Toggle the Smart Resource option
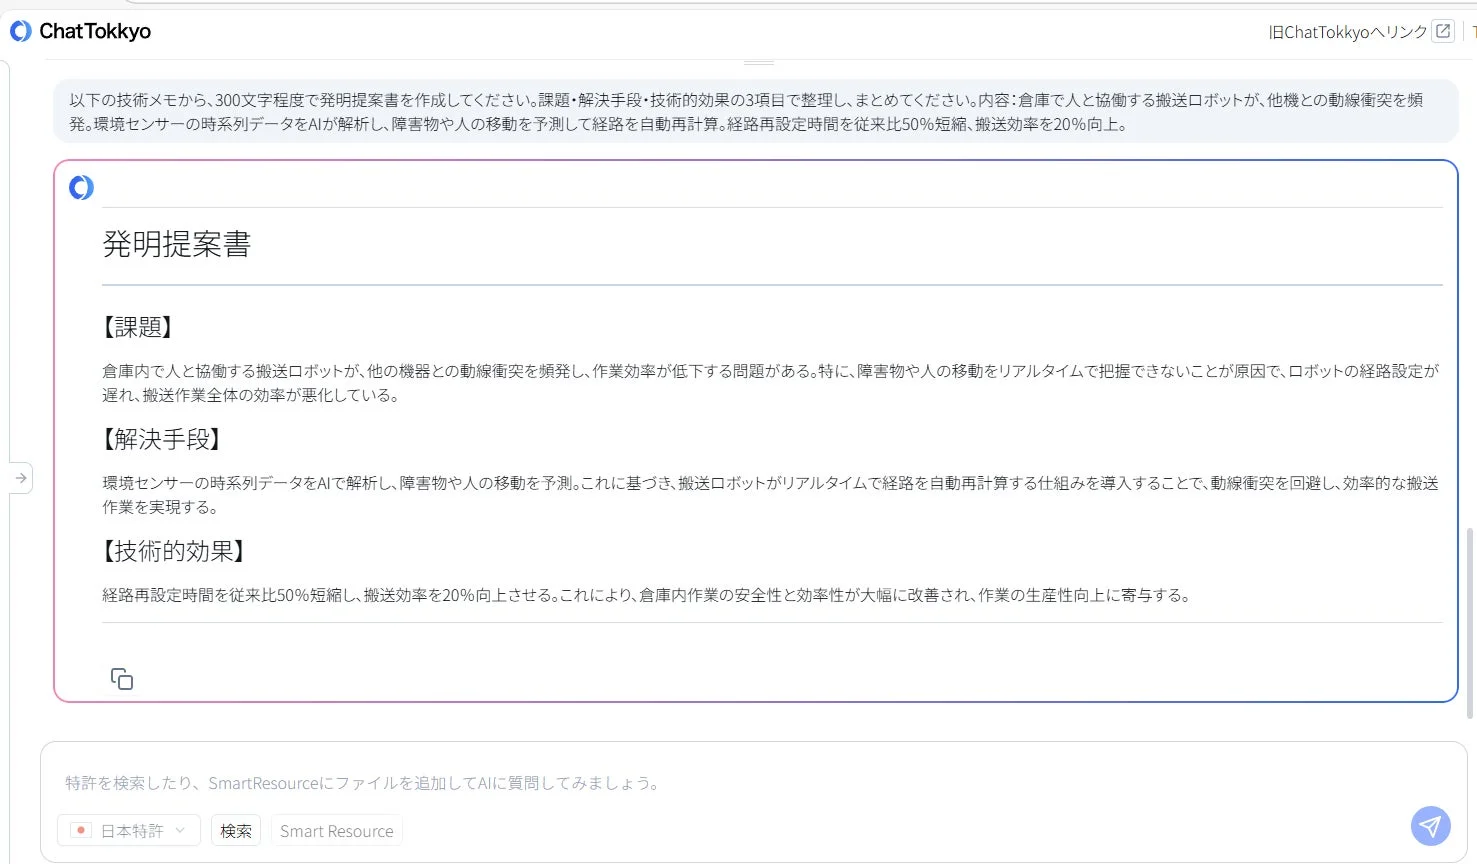Image resolution: width=1477 pixels, height=864 pixels. pos(336,830)
